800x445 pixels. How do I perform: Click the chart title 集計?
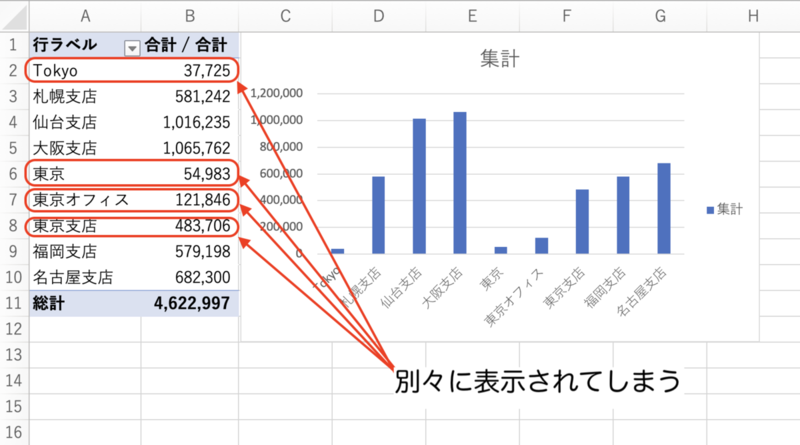[499, 59]
